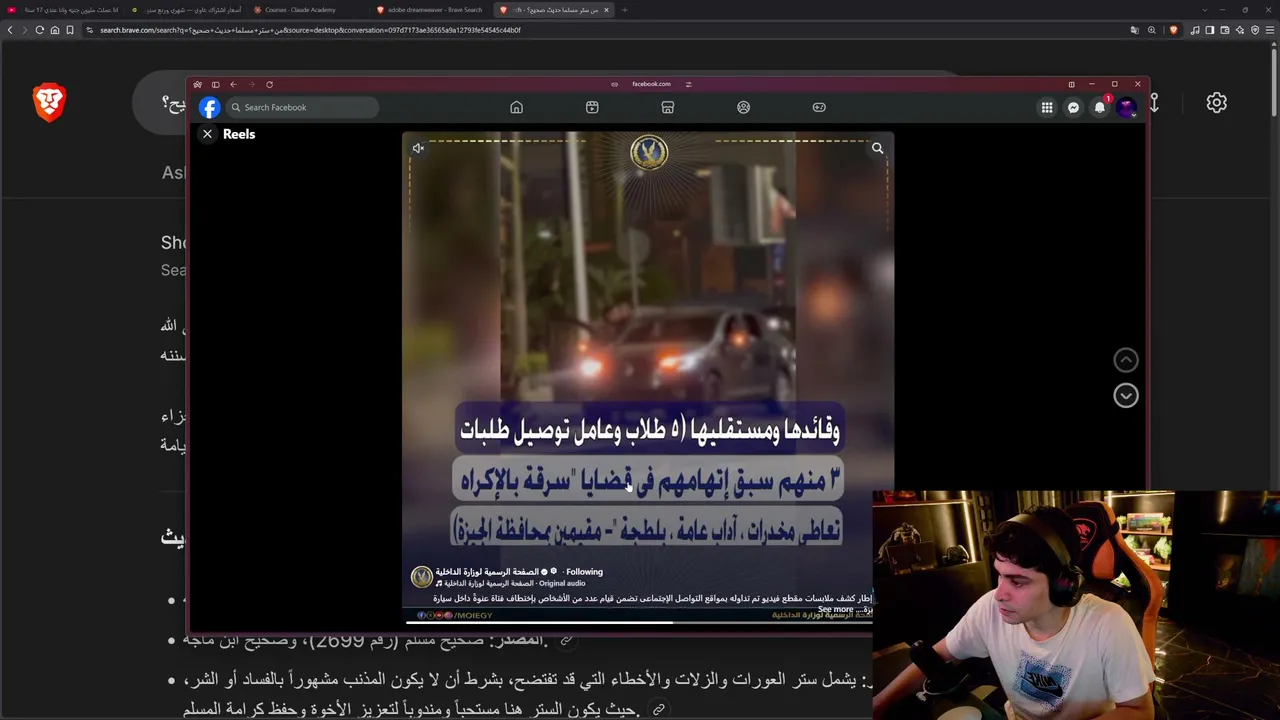Open the Facebook Reels video tab icon

click(x=592, y=108)
